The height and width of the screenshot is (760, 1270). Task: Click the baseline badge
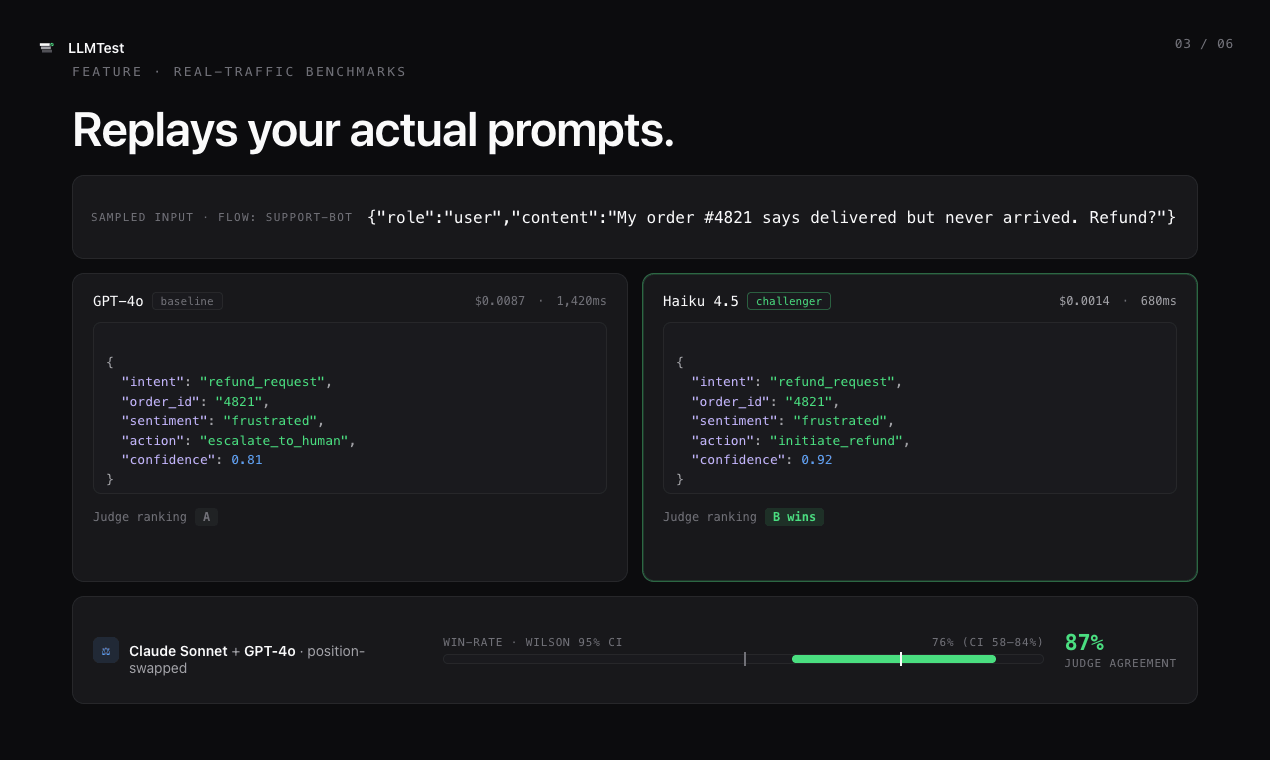[x=187, y=301]
